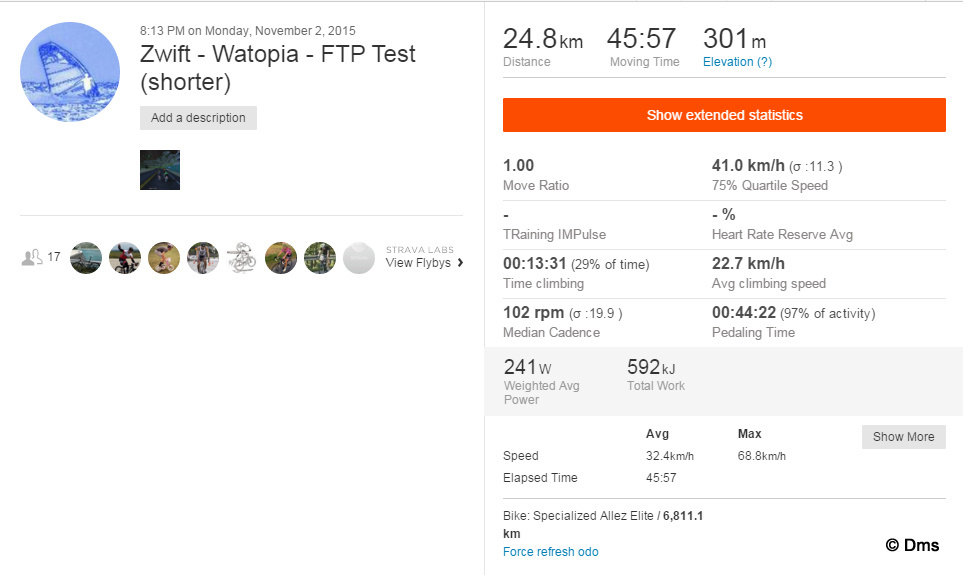This screenshot has width=963, height=575.
Task: Open the second kudos avatar, rider in red
Action: pyautogui.click(x=125, y=258)
